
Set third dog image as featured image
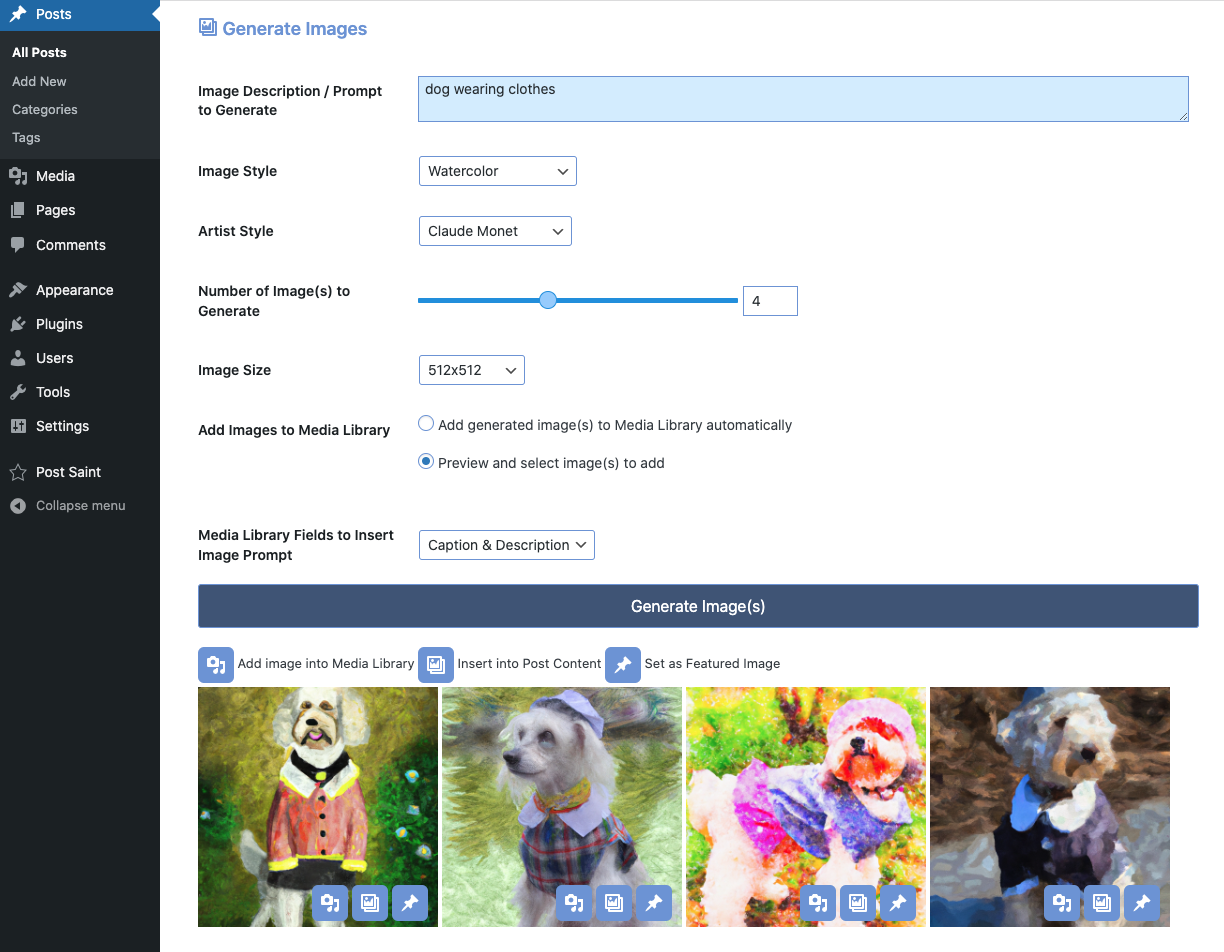[x=898, y=903]
